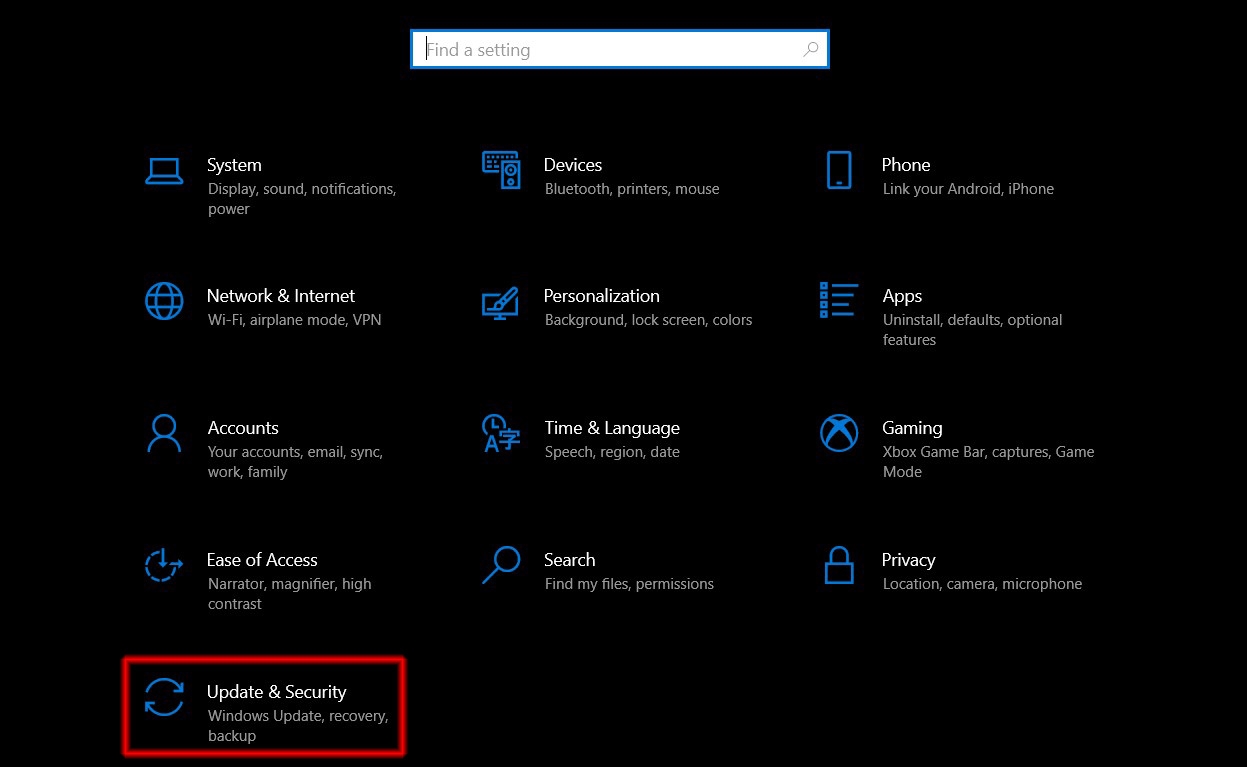Viewport: 1247px width, 767px height.
Task: Open the Apps list icon
Action: [839, 300]
